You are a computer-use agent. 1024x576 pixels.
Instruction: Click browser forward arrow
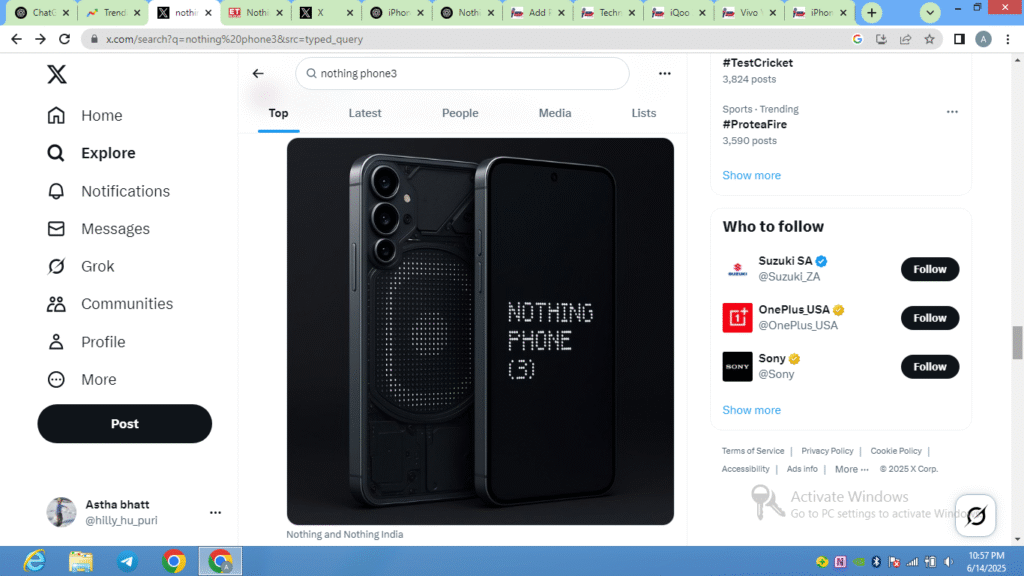point(40,39)
